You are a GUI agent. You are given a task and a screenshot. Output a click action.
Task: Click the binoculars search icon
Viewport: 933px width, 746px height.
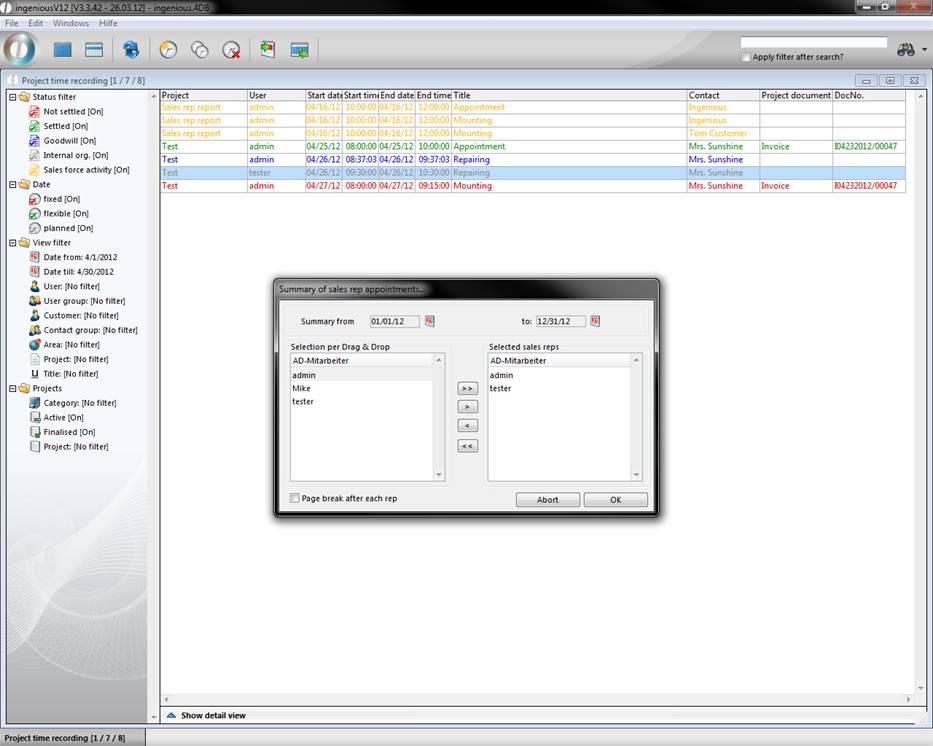coord(906,49)
